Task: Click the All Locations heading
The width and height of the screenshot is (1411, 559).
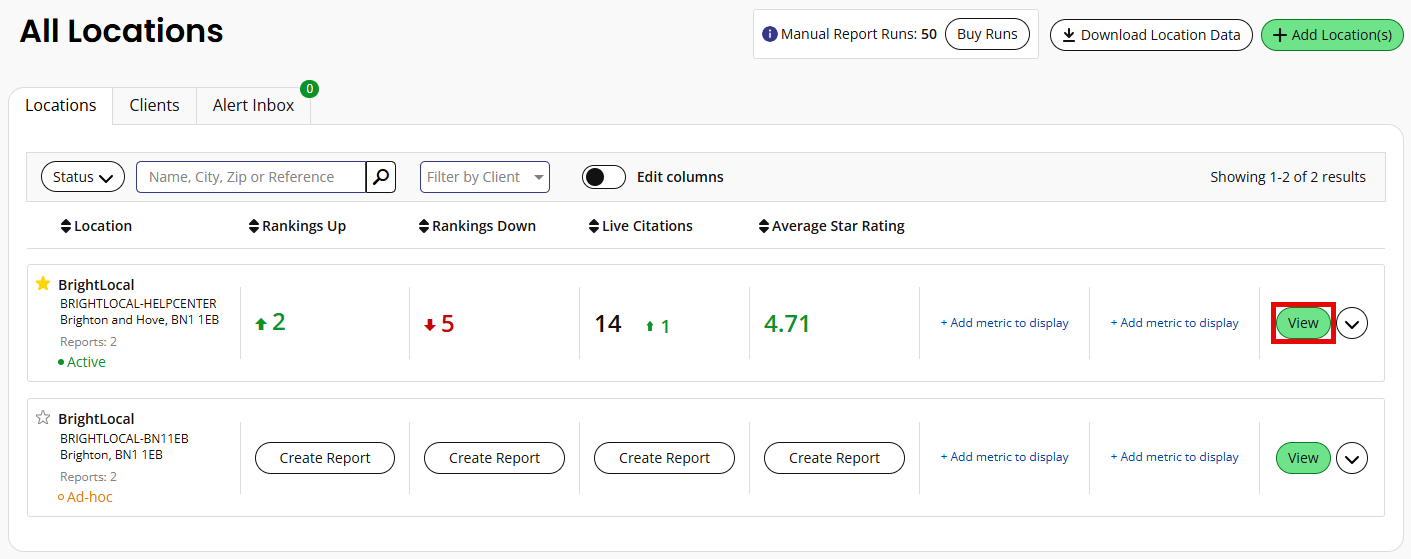Action: point(121,31)
